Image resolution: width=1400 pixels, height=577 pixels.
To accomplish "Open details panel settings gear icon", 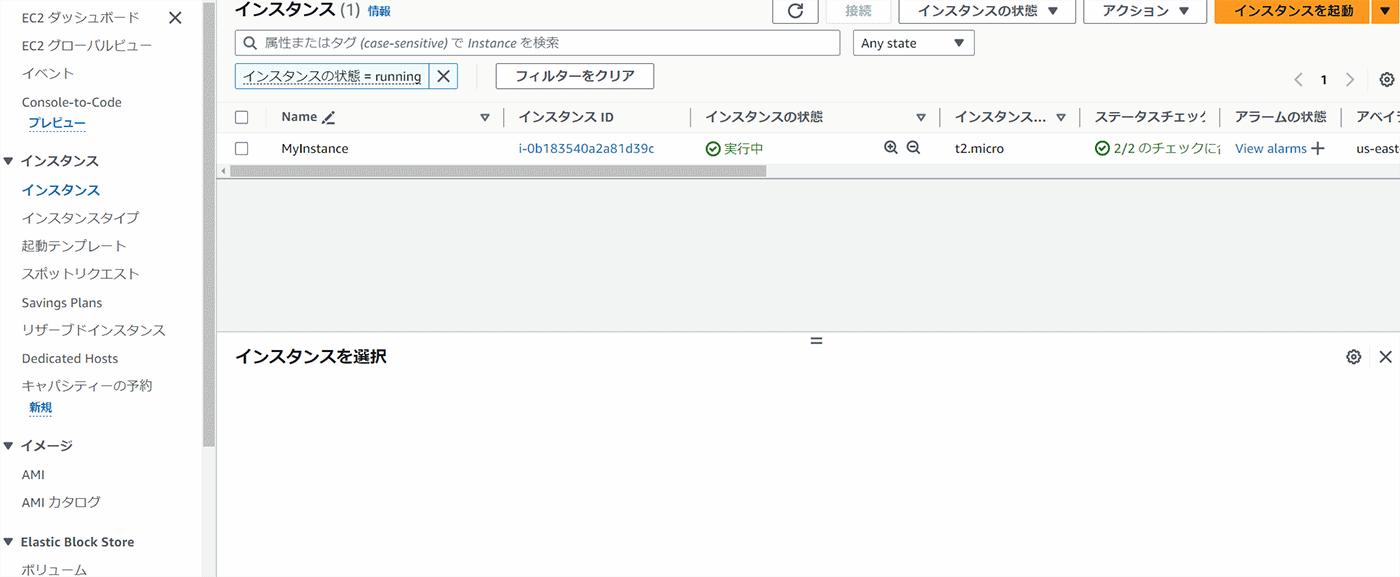I will coord(1354,357).
